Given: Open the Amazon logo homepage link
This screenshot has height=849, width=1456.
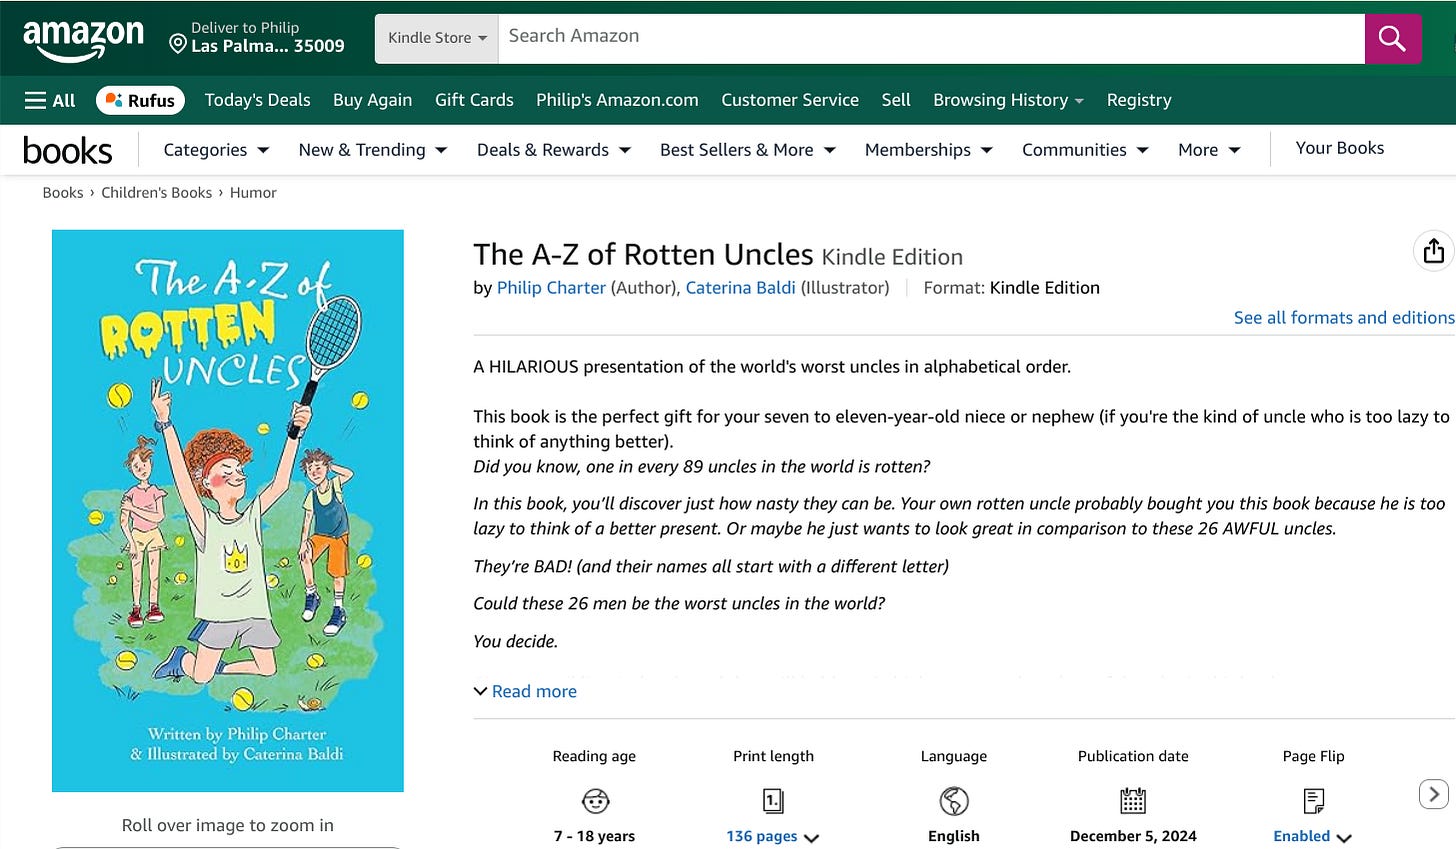Looking at the screenshot, I should pyautogui.click(x=84, y=40).
